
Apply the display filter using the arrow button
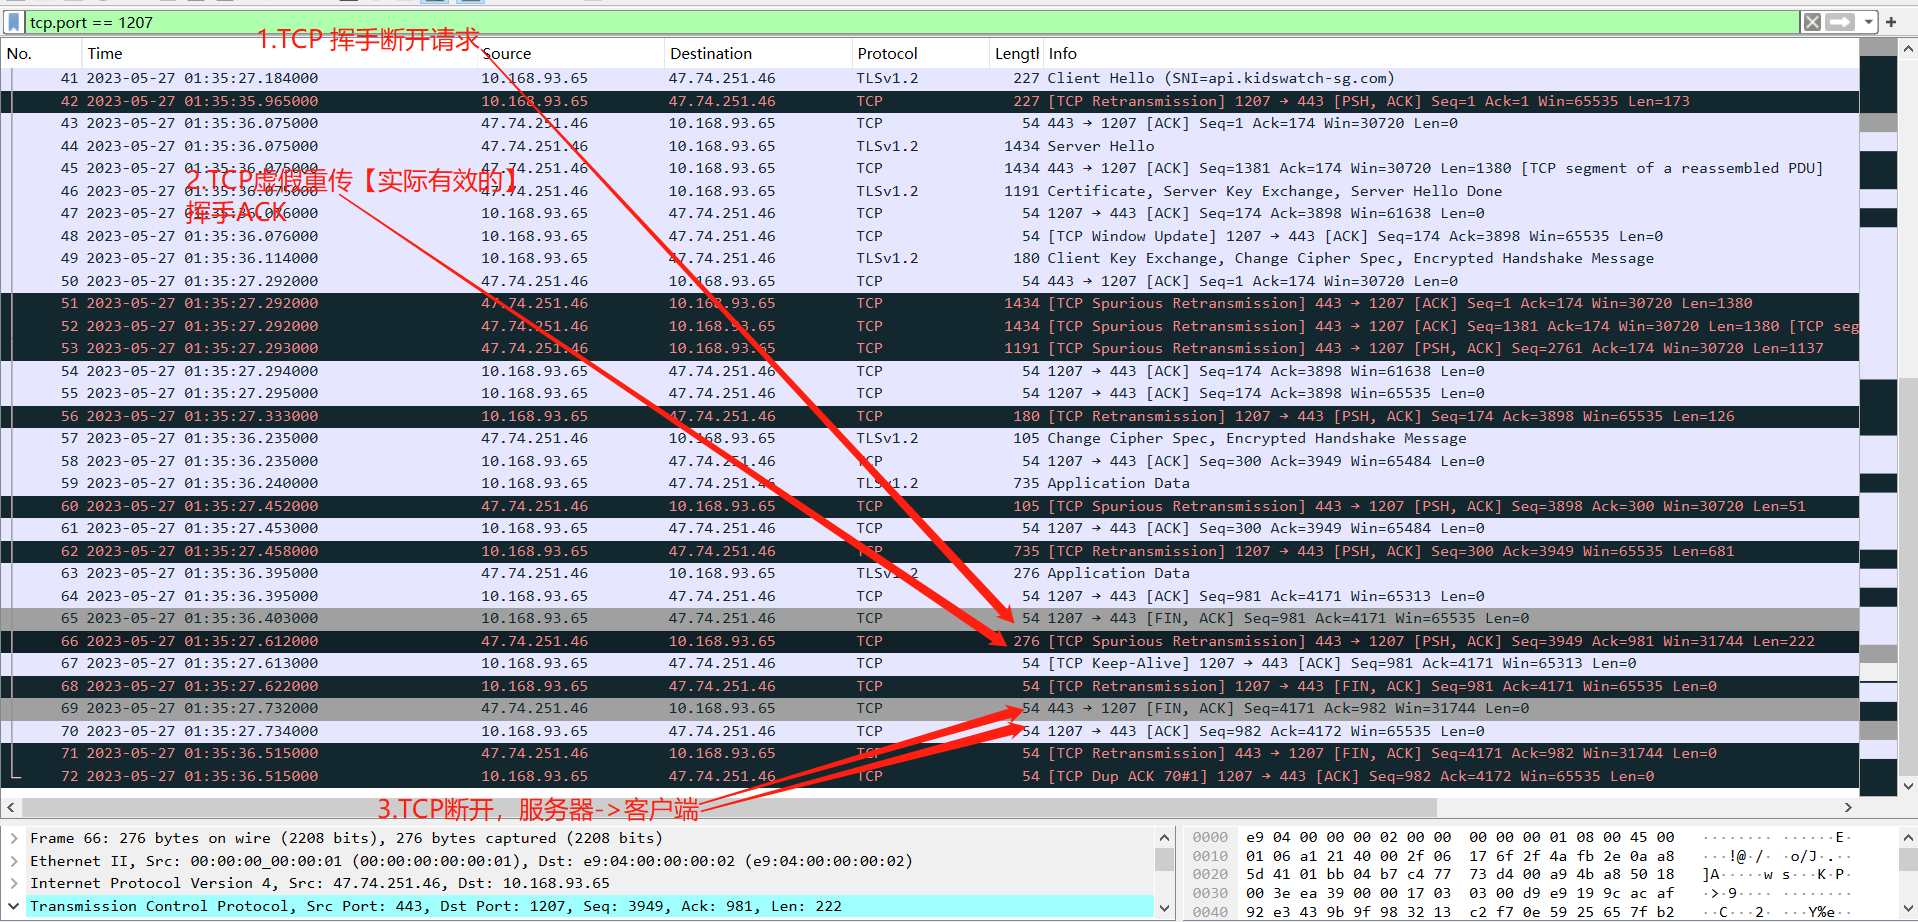(x=1840, y=22)
